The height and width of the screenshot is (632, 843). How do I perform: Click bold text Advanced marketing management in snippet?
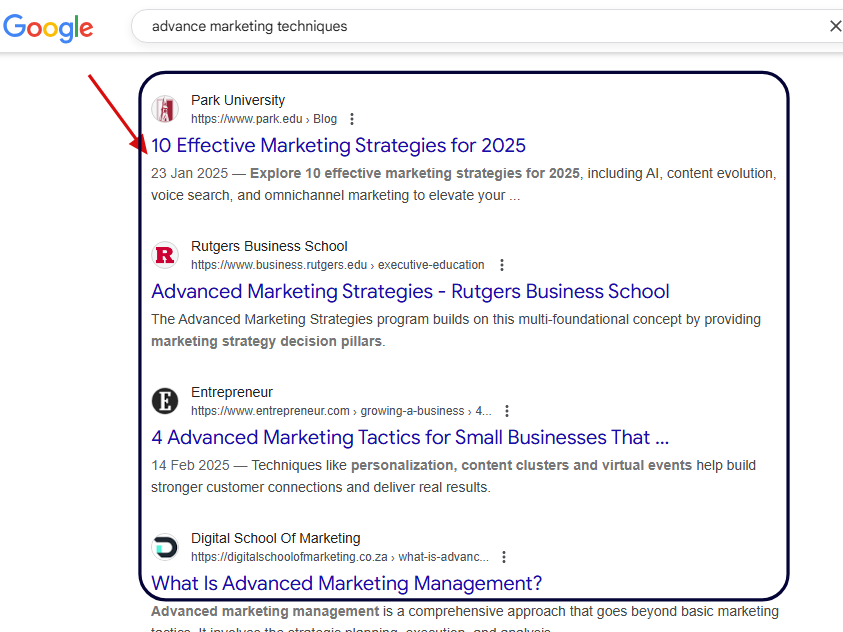pyautogui.click(x=265, y=611)
